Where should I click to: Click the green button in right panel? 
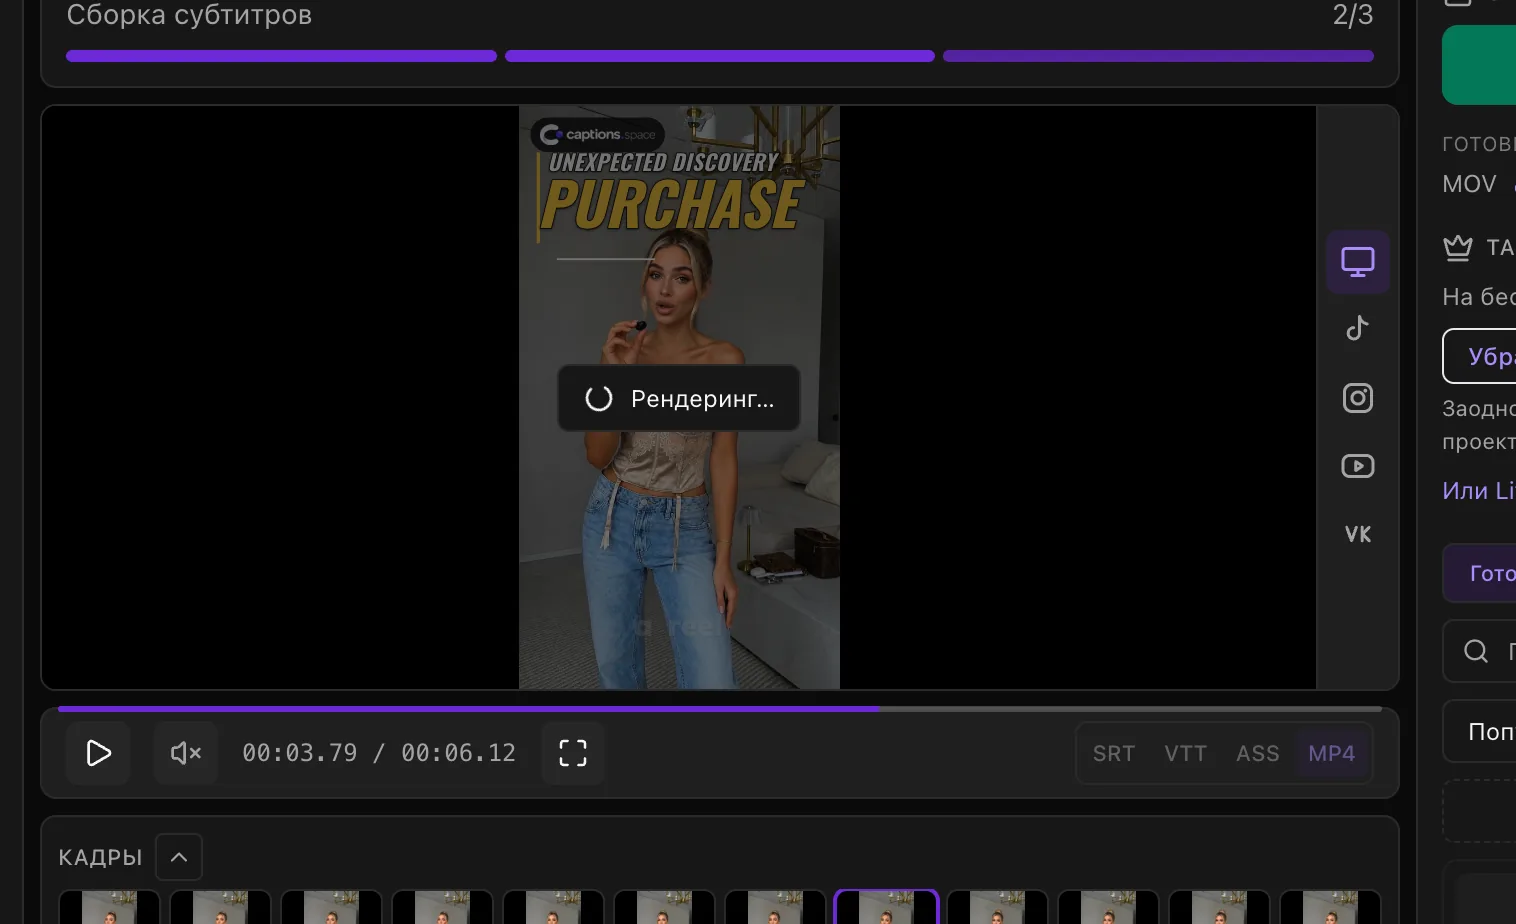click(x=1479, y=65)
